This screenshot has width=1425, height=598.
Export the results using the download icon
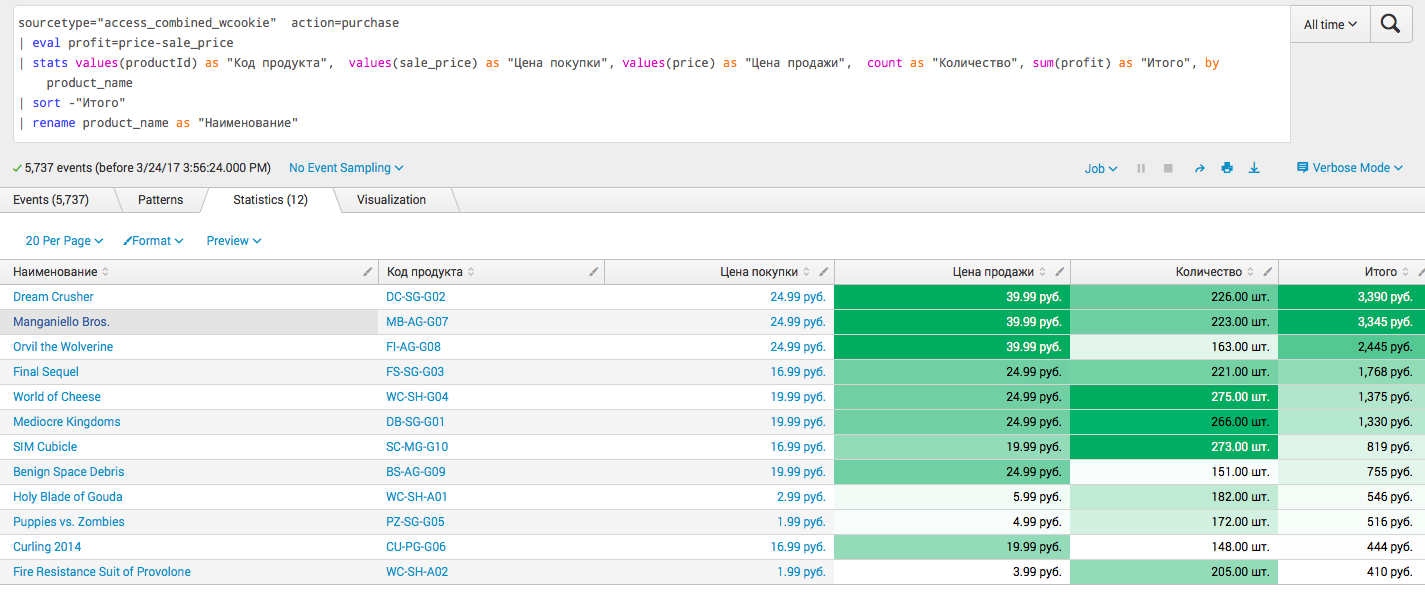[x=1254, y=168]
